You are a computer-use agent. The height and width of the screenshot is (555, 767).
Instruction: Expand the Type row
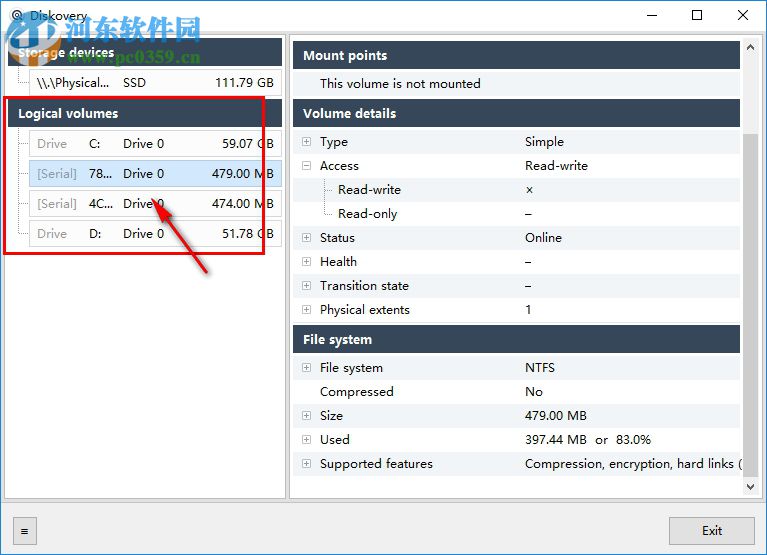click(x=306, y=142)
